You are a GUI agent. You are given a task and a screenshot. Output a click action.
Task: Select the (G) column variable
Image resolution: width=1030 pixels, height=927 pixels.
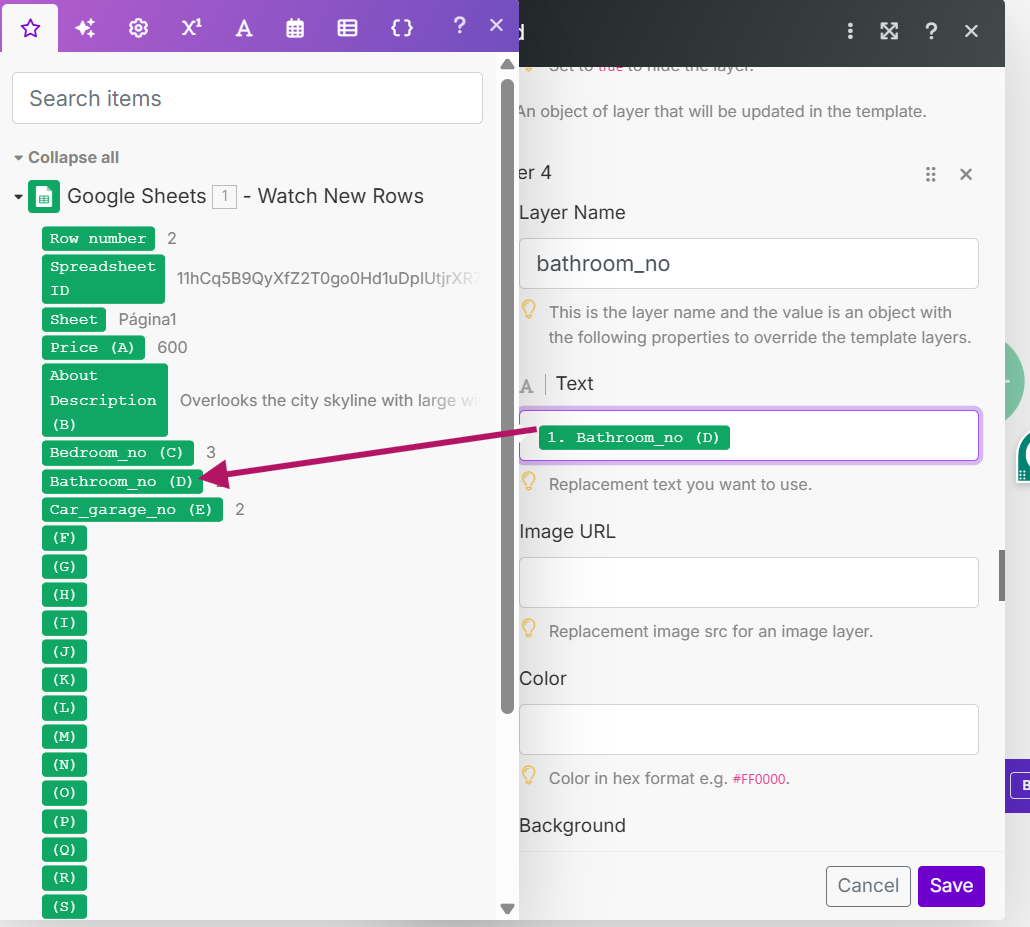tap(64, 566)
